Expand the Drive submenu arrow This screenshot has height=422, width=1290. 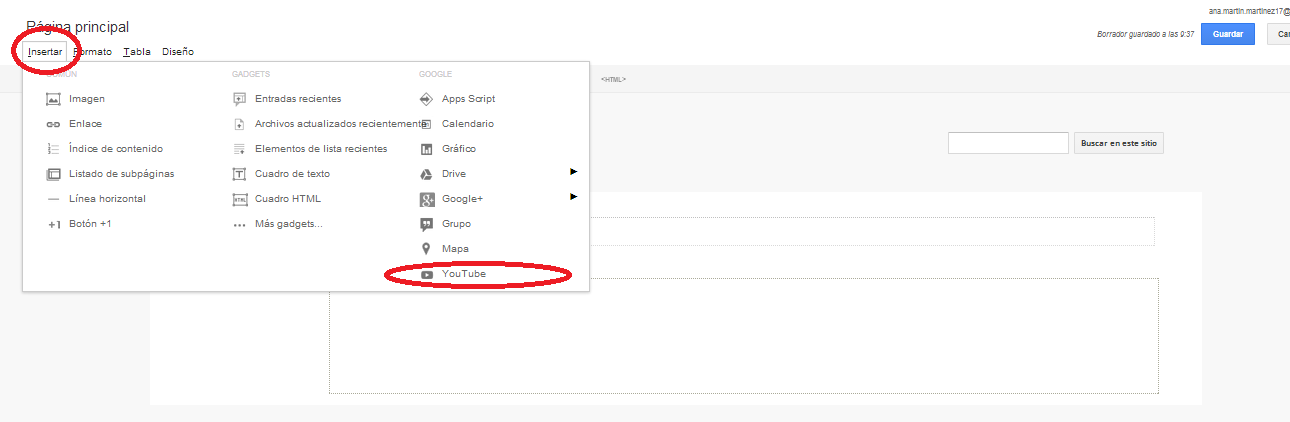[574, 172]
